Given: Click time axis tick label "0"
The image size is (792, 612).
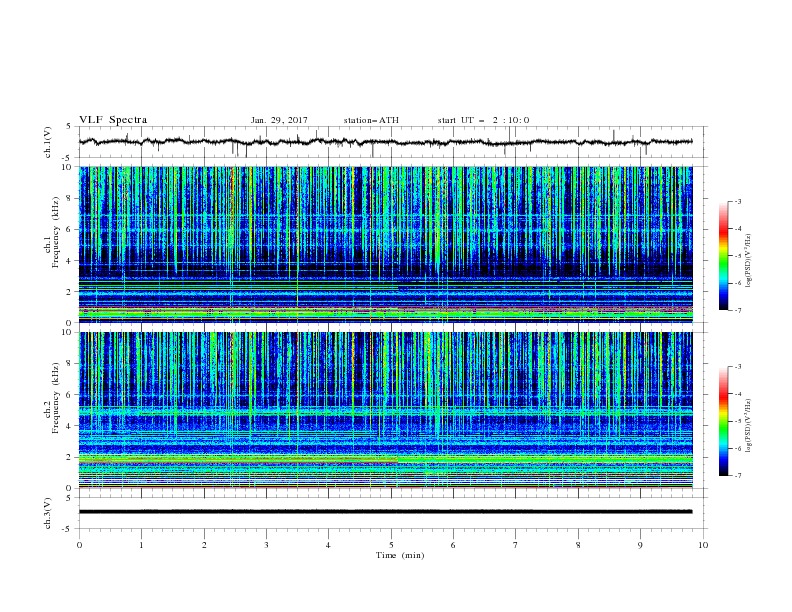Looking at the screenshot, I should (x=79, y=545).
